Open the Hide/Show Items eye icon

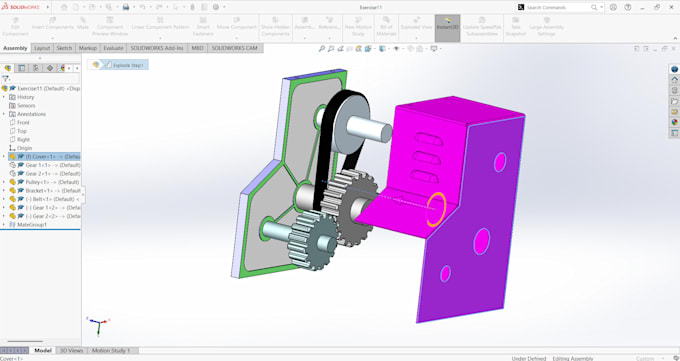coord(396,49)
